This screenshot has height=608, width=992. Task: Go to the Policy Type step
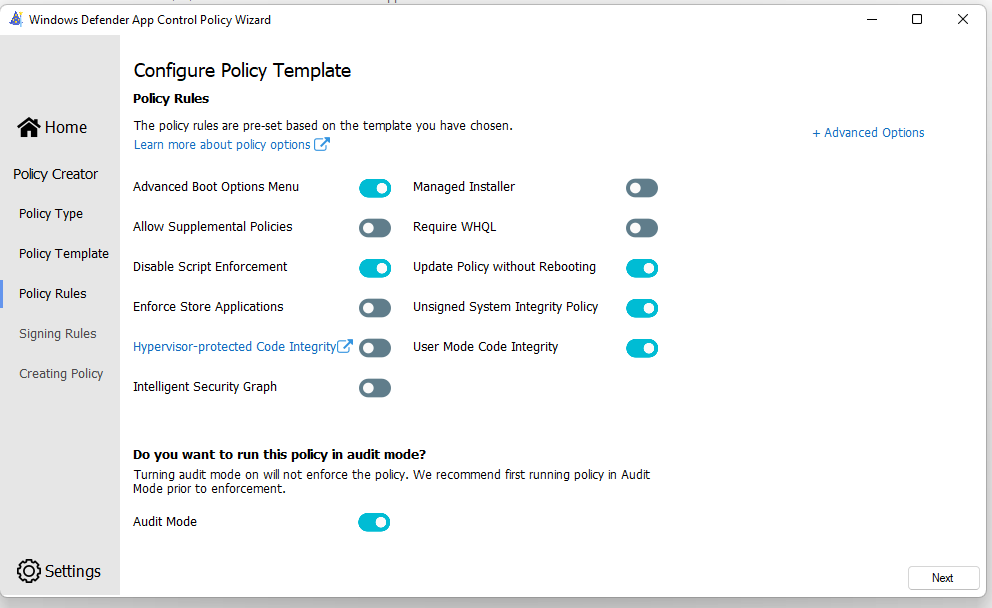[x=51, y=214]
